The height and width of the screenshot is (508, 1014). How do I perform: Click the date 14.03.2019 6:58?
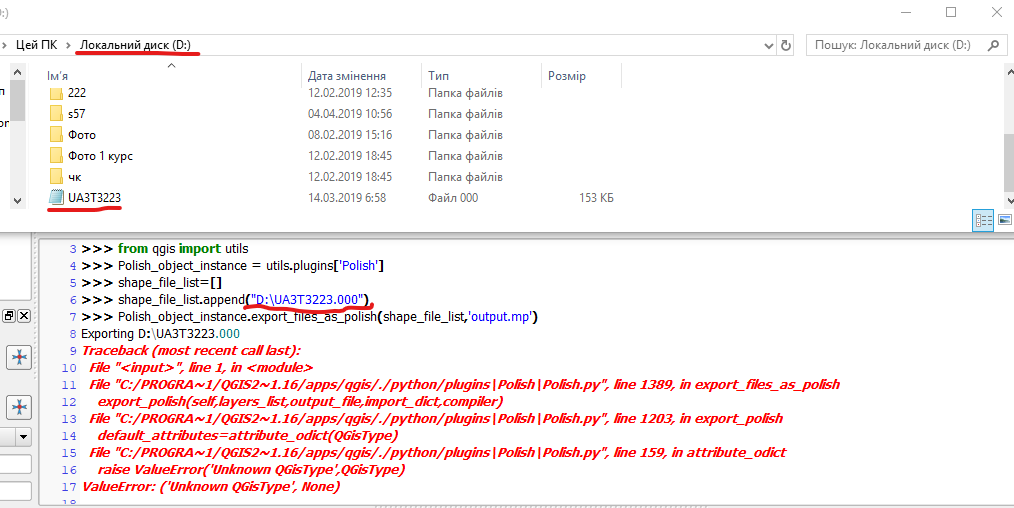[x=347, y=198]
